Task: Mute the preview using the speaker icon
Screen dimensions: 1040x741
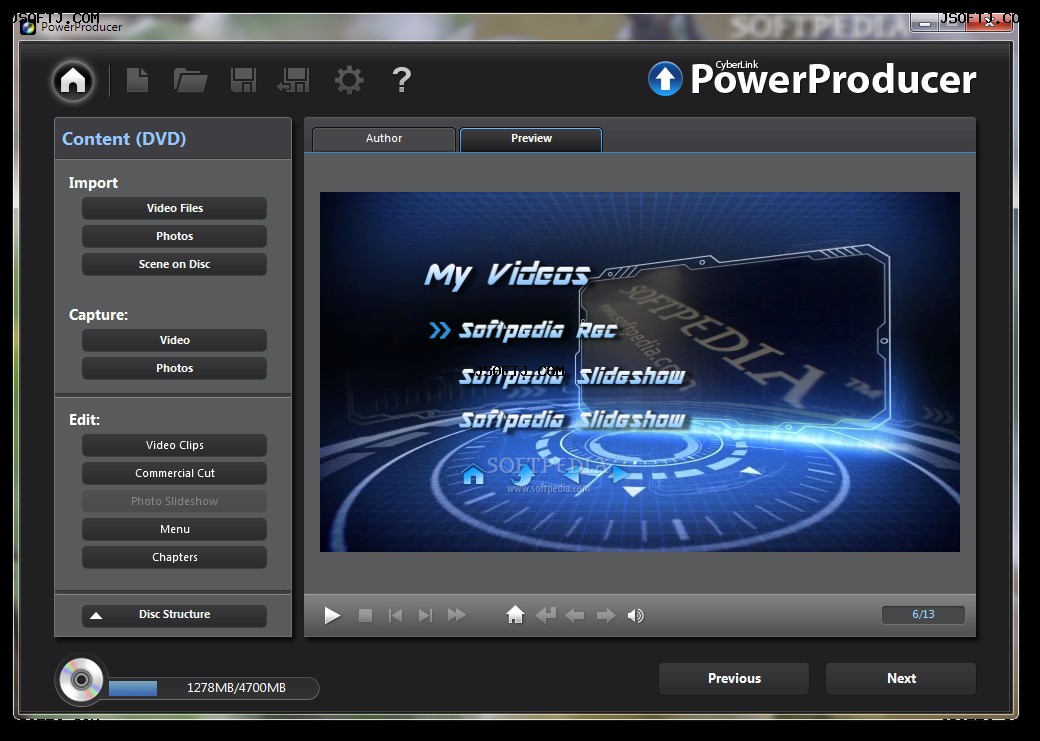Action: coord(635,616)
